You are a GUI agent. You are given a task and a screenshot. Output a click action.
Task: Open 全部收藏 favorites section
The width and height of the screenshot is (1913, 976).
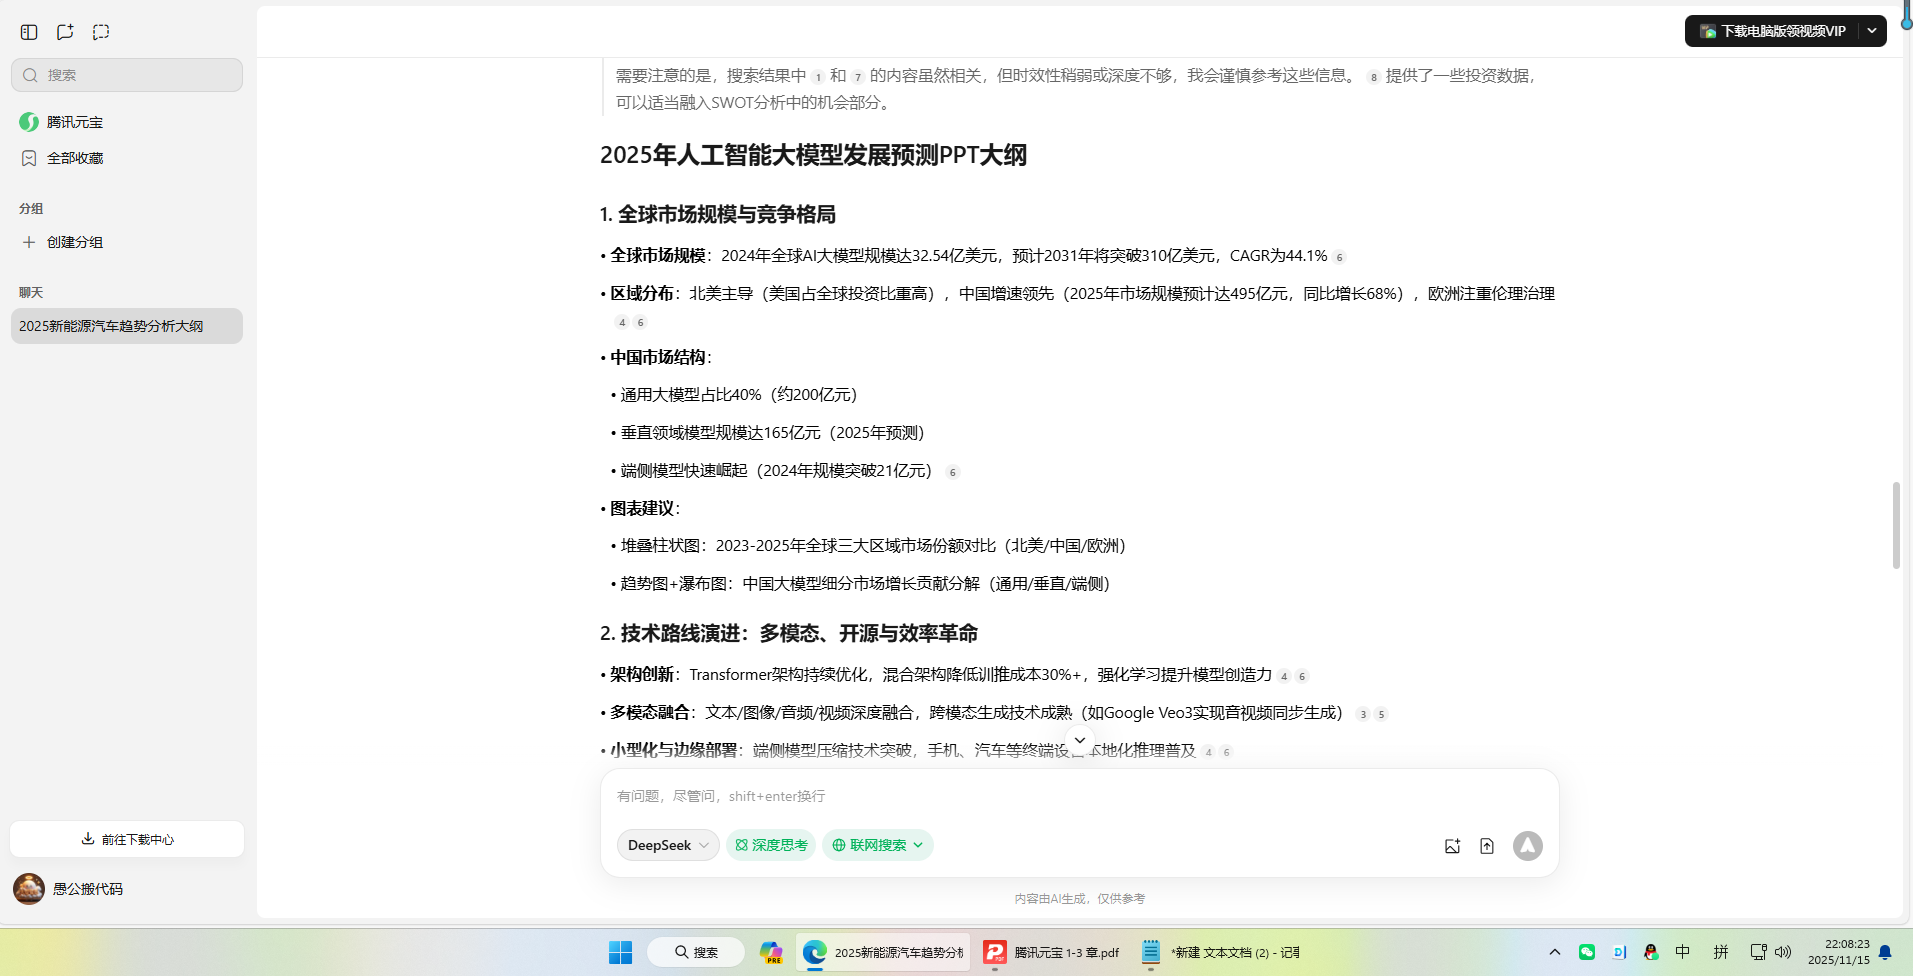74,157
